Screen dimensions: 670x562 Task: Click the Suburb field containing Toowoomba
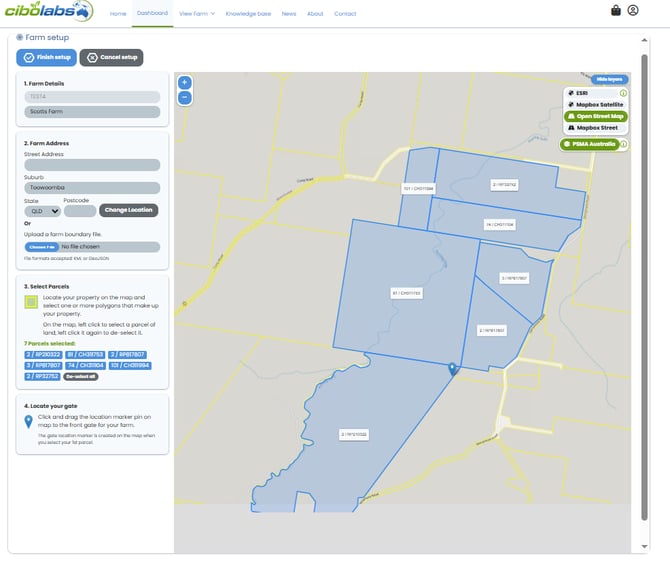point(92,188)
